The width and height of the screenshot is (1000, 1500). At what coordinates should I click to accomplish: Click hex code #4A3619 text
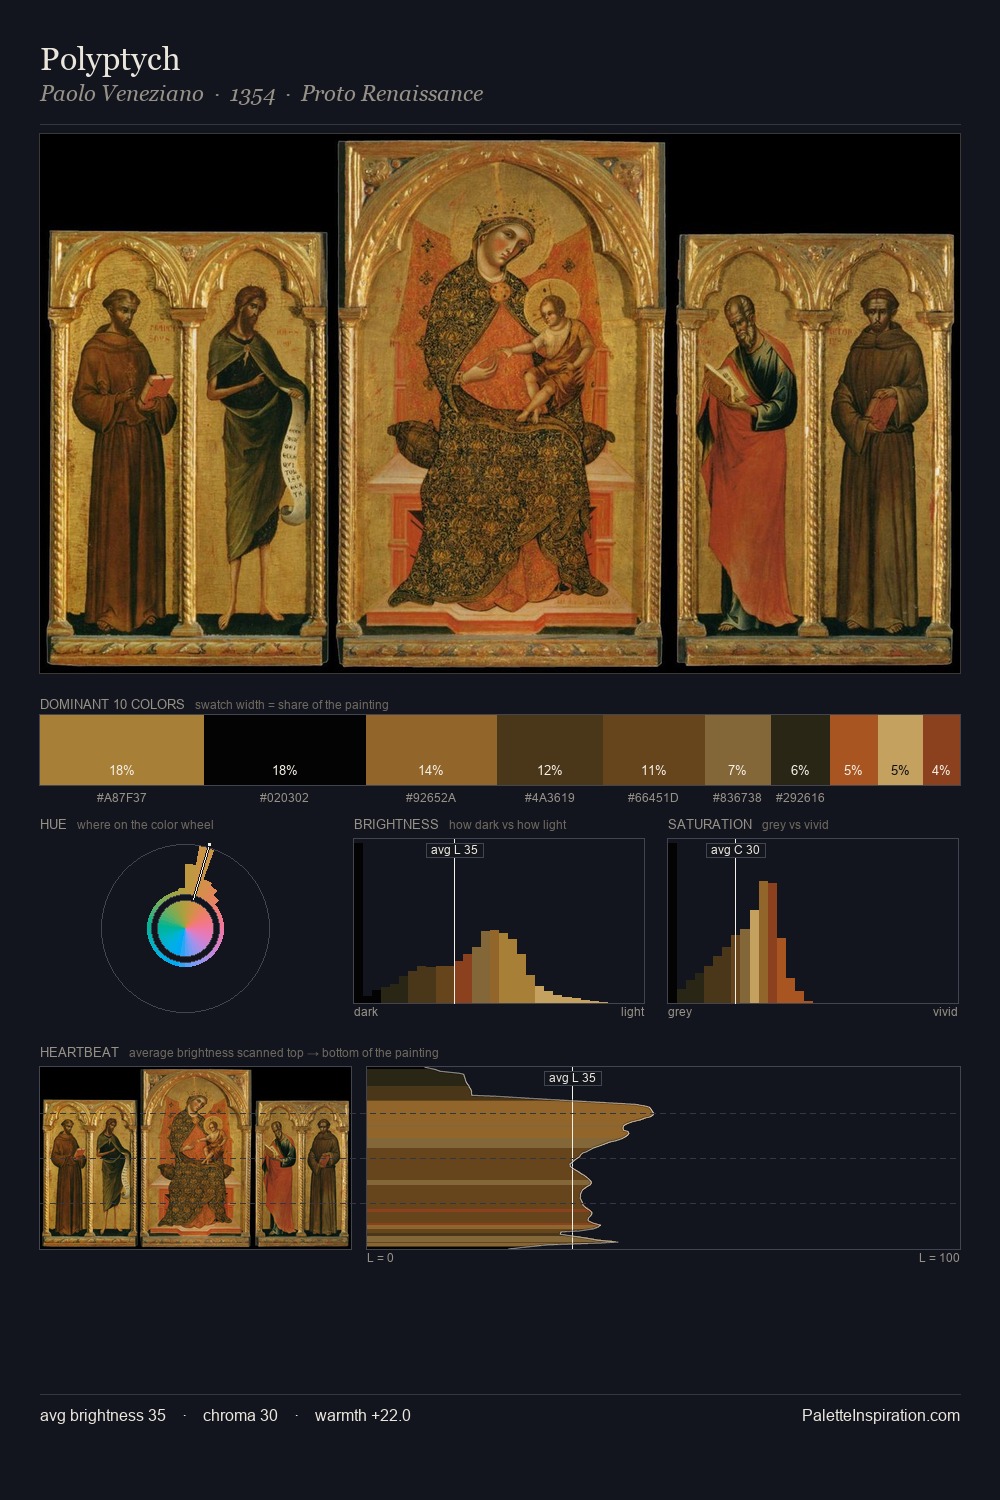click(550, 798)
